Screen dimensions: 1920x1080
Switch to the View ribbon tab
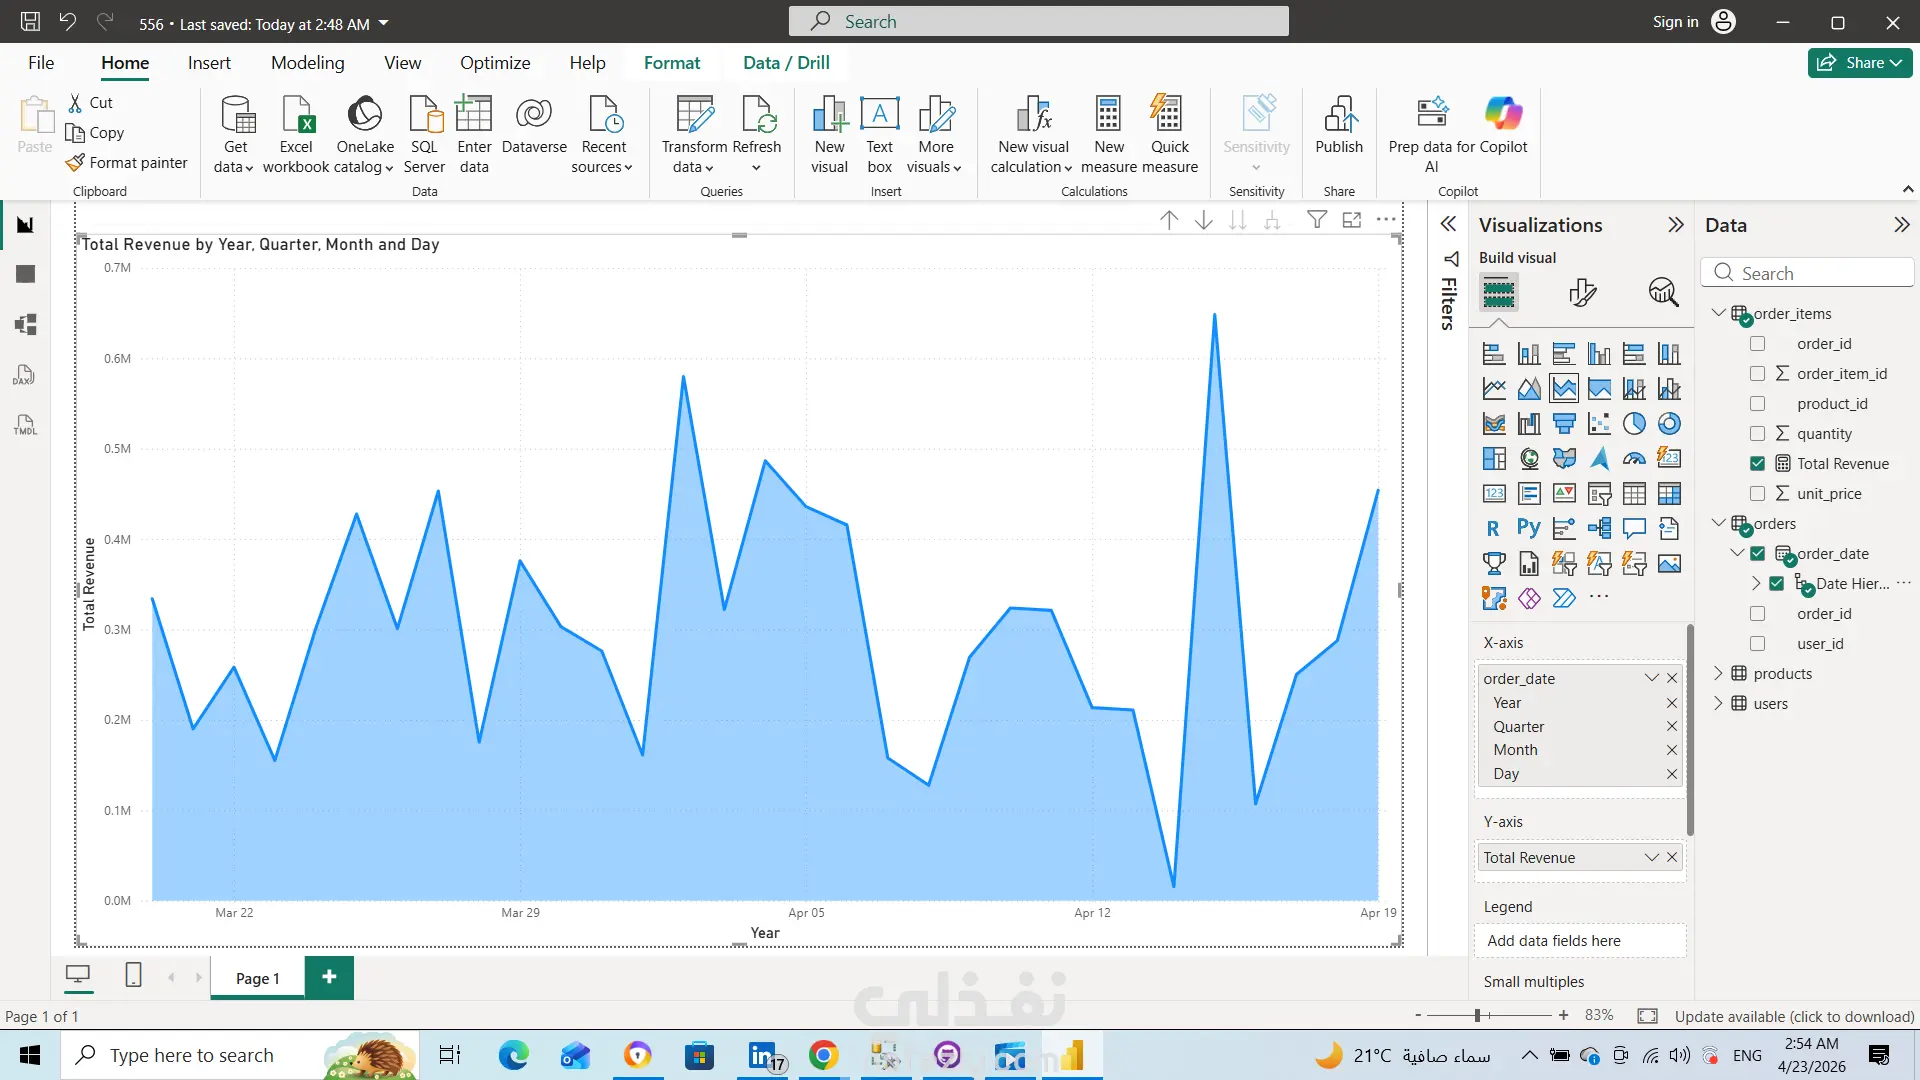click(402, 63)
